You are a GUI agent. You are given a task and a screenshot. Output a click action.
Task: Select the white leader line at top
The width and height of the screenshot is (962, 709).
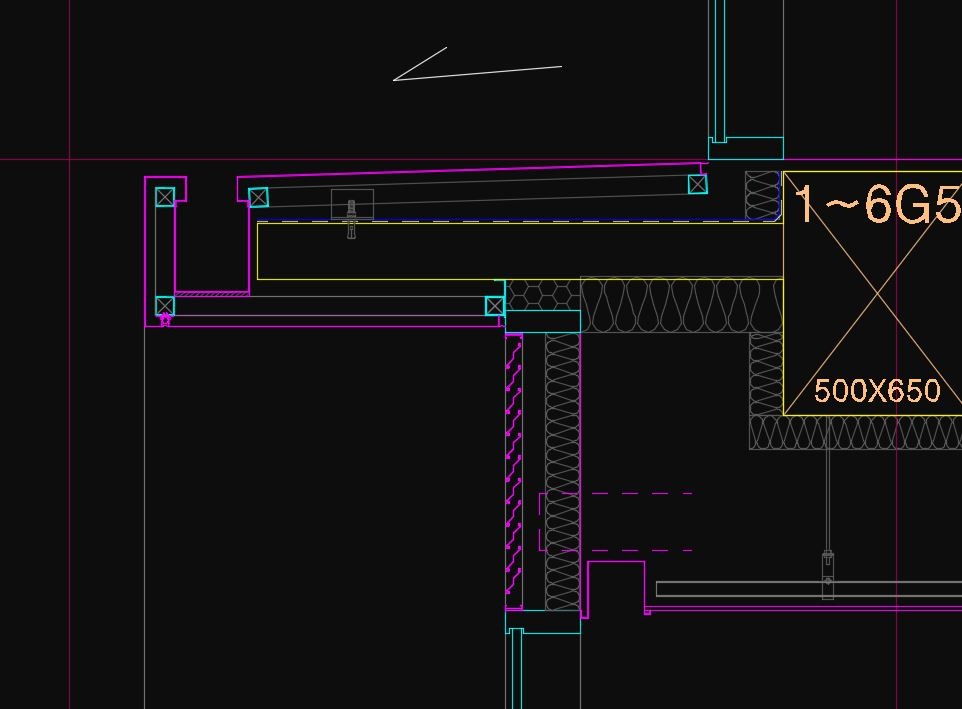pos(477,72)
